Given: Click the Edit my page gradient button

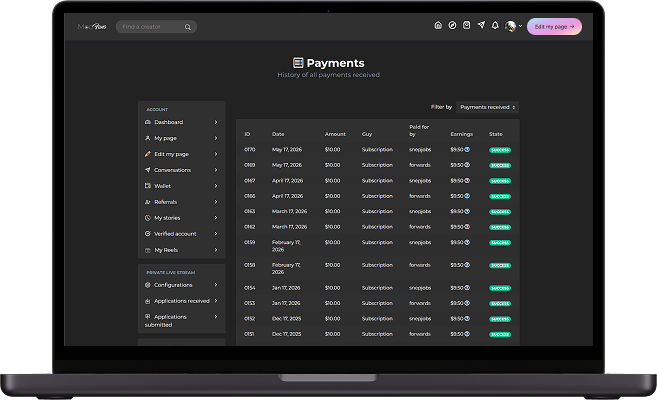Looking at the screenshot, I should tap(554, 26).
